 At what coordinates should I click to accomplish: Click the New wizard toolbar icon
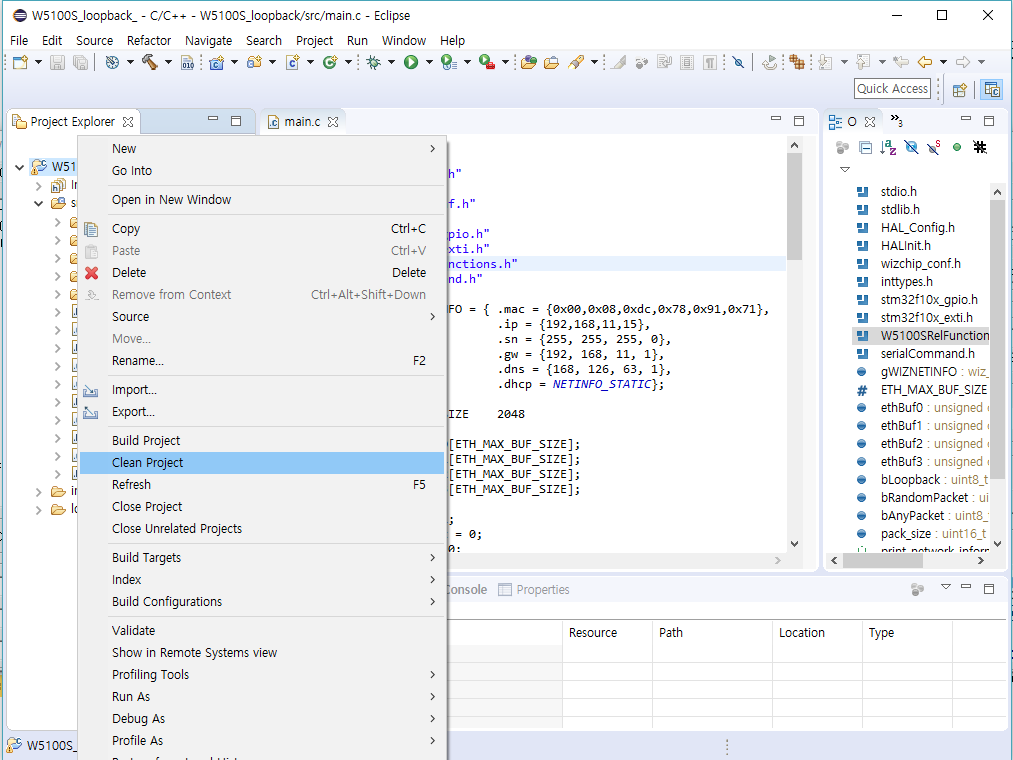tap(21, 62)
